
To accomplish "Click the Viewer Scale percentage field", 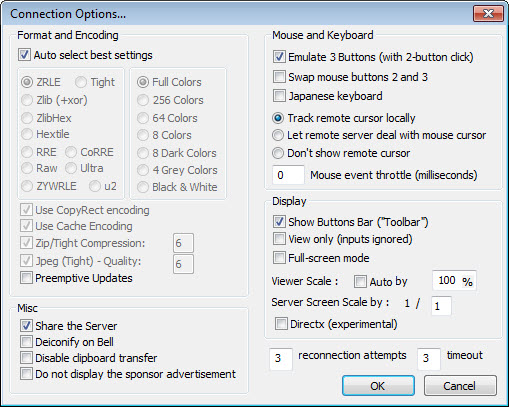I will point(454,281).
